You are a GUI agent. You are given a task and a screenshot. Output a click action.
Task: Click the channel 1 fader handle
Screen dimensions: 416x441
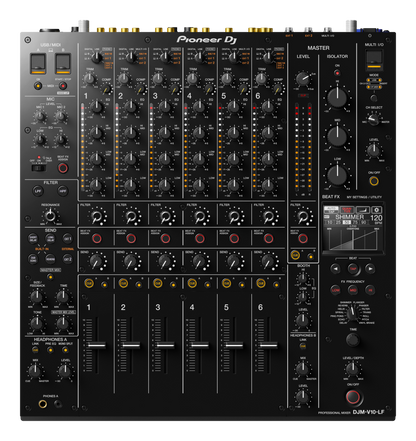97,345
